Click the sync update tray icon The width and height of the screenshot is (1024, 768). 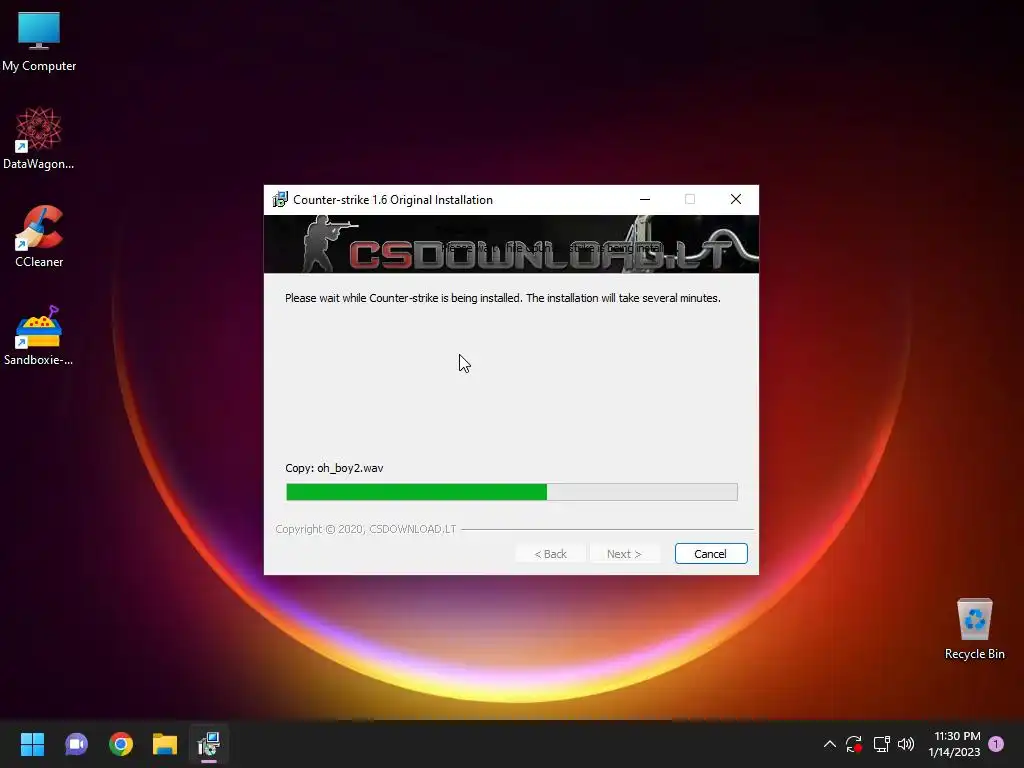pyautogui.click(x=854, y=744)
